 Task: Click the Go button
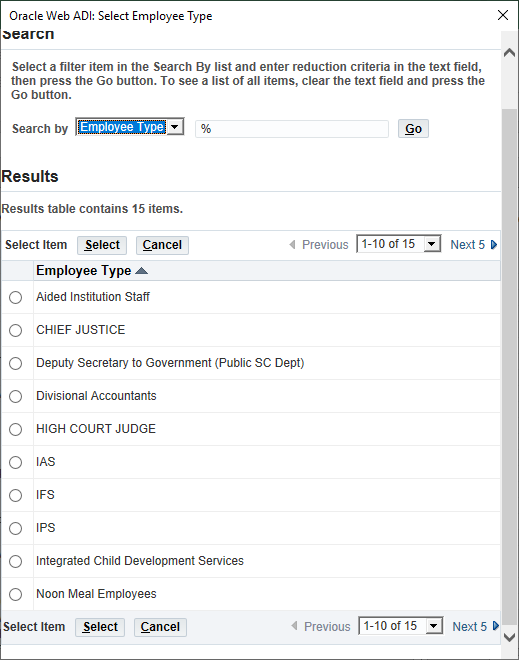pyautogui.click(x=413, y=129)
